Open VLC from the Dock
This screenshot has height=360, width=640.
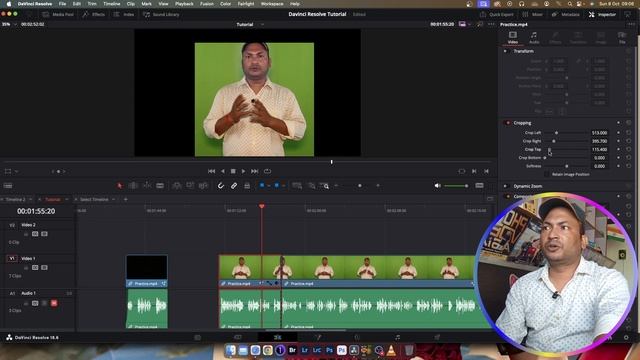pyautogui.click(x=391, y=350)
